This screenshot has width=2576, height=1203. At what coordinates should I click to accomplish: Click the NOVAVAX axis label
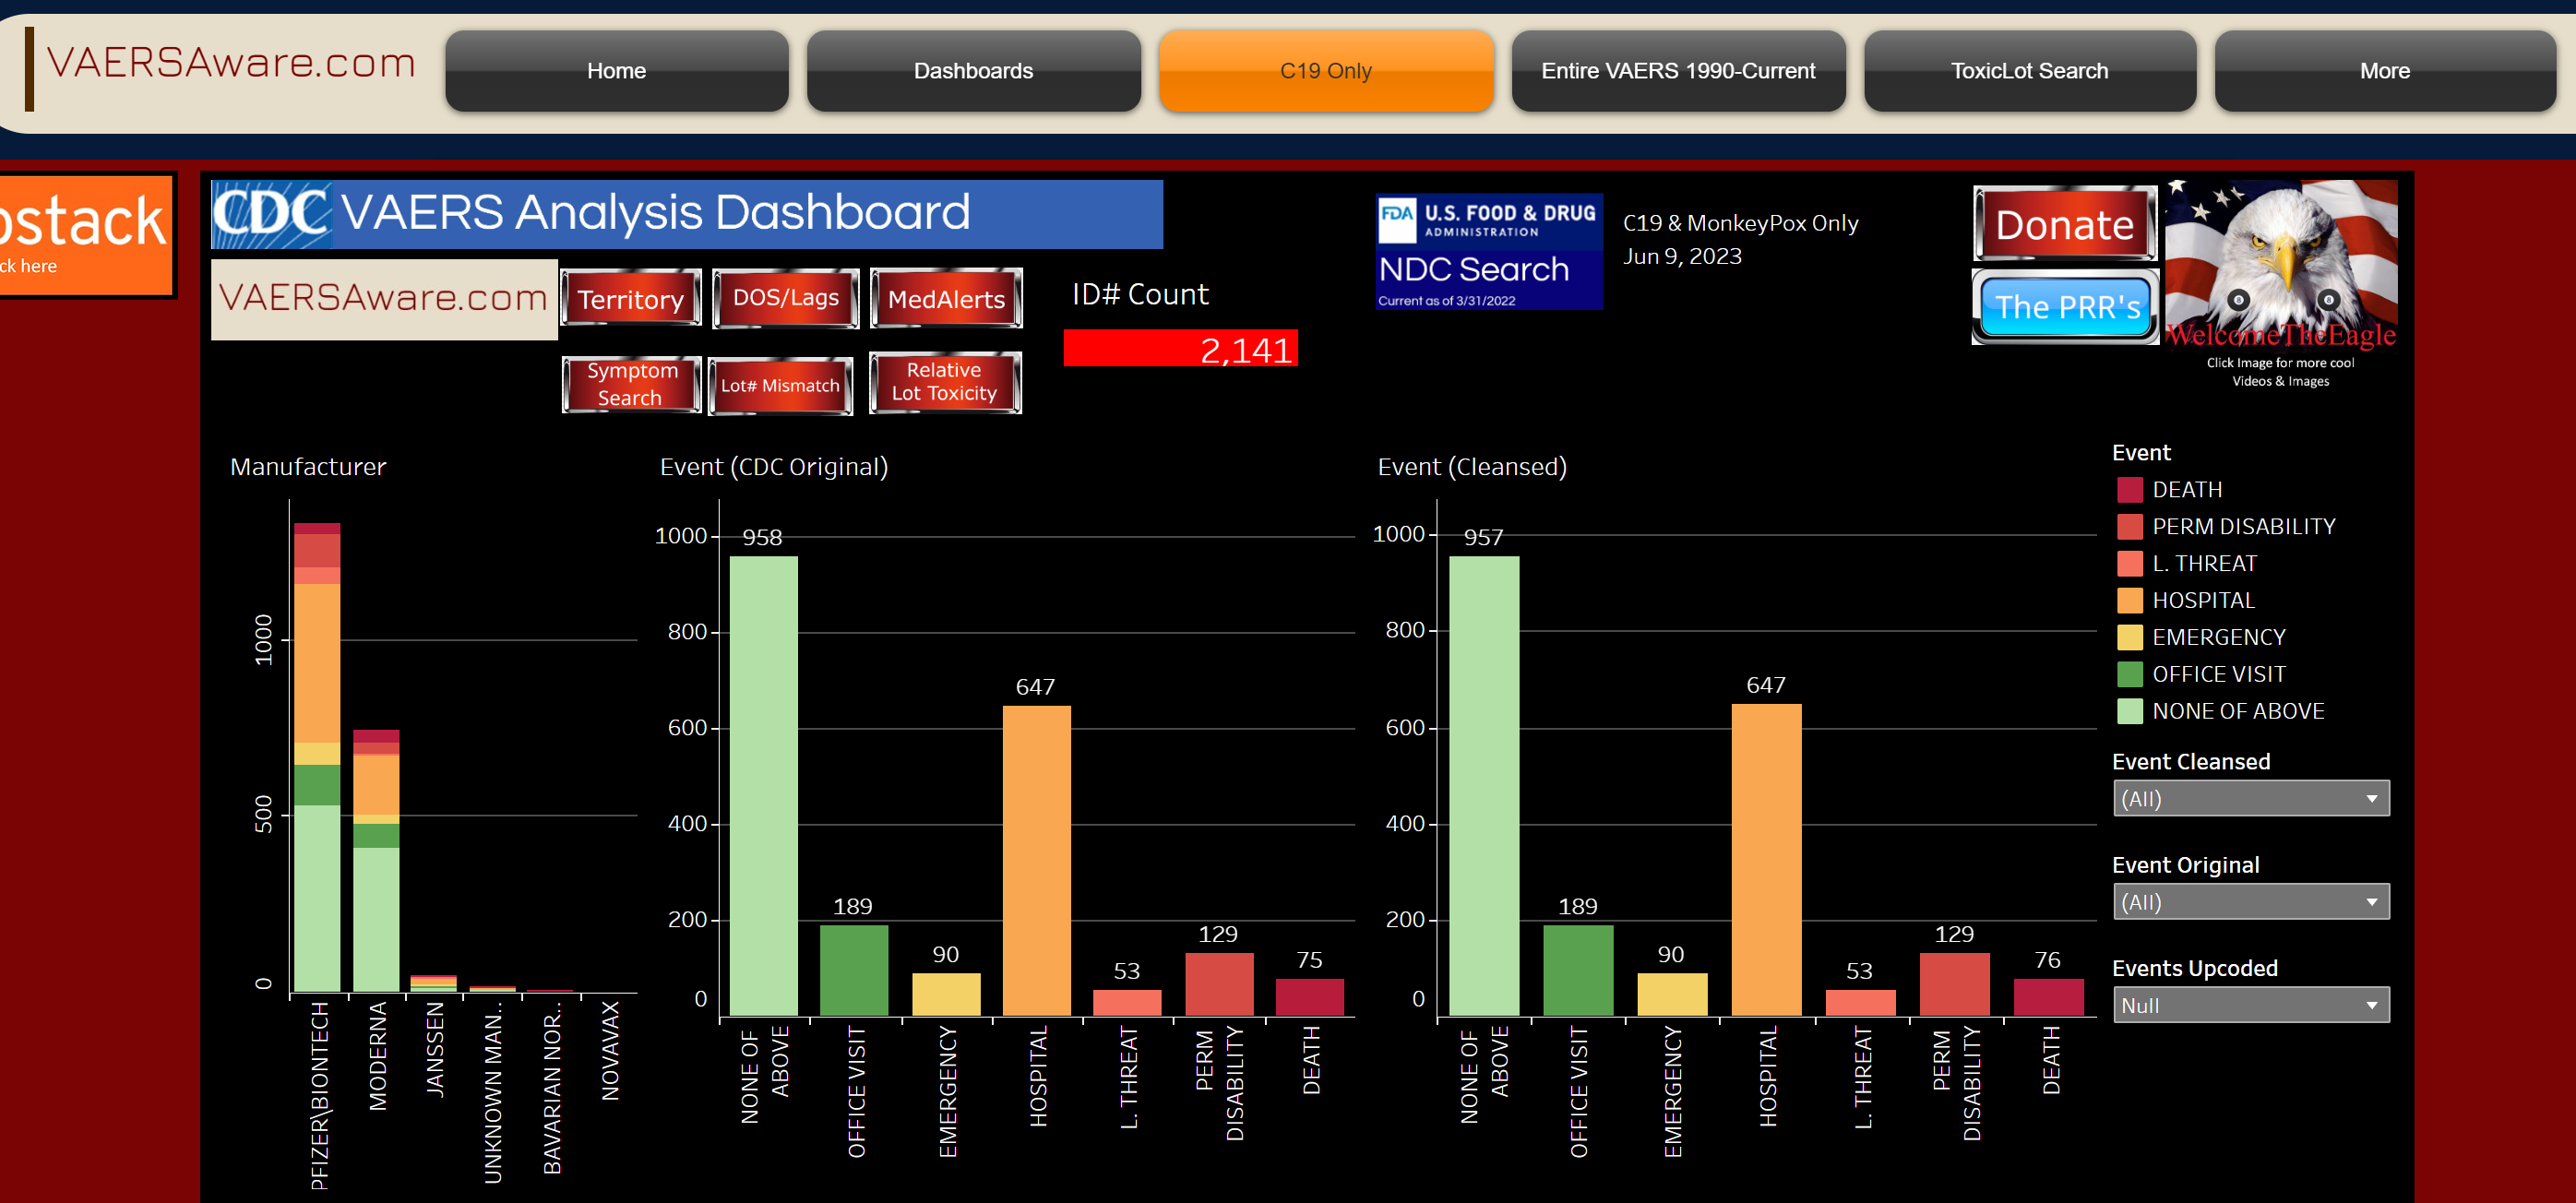click(x=611, y=1051)
